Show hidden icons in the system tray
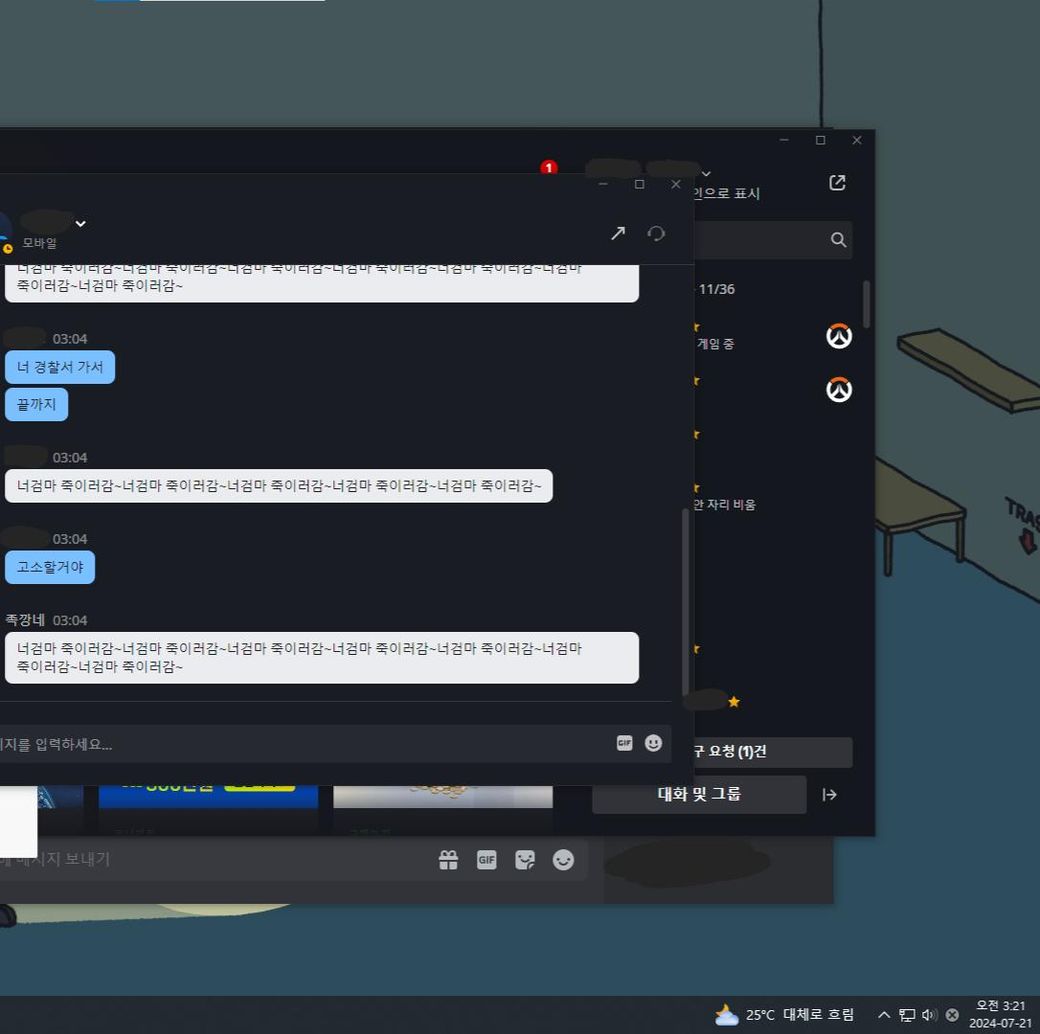 coord(883,1015)
